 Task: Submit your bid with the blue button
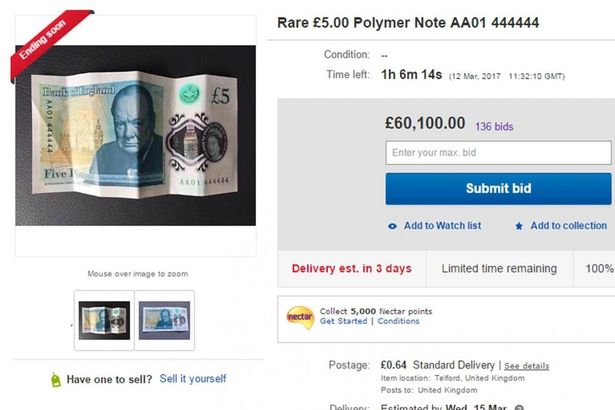[498, 189]
